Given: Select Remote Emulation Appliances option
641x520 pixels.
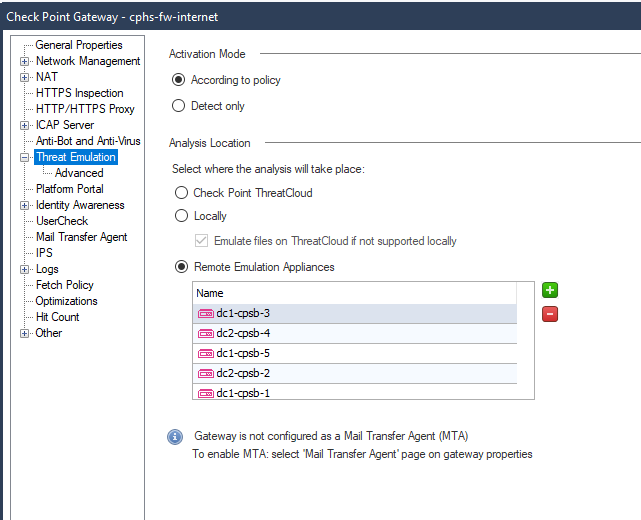Looking at the screenshot, I should pos(181,267).
